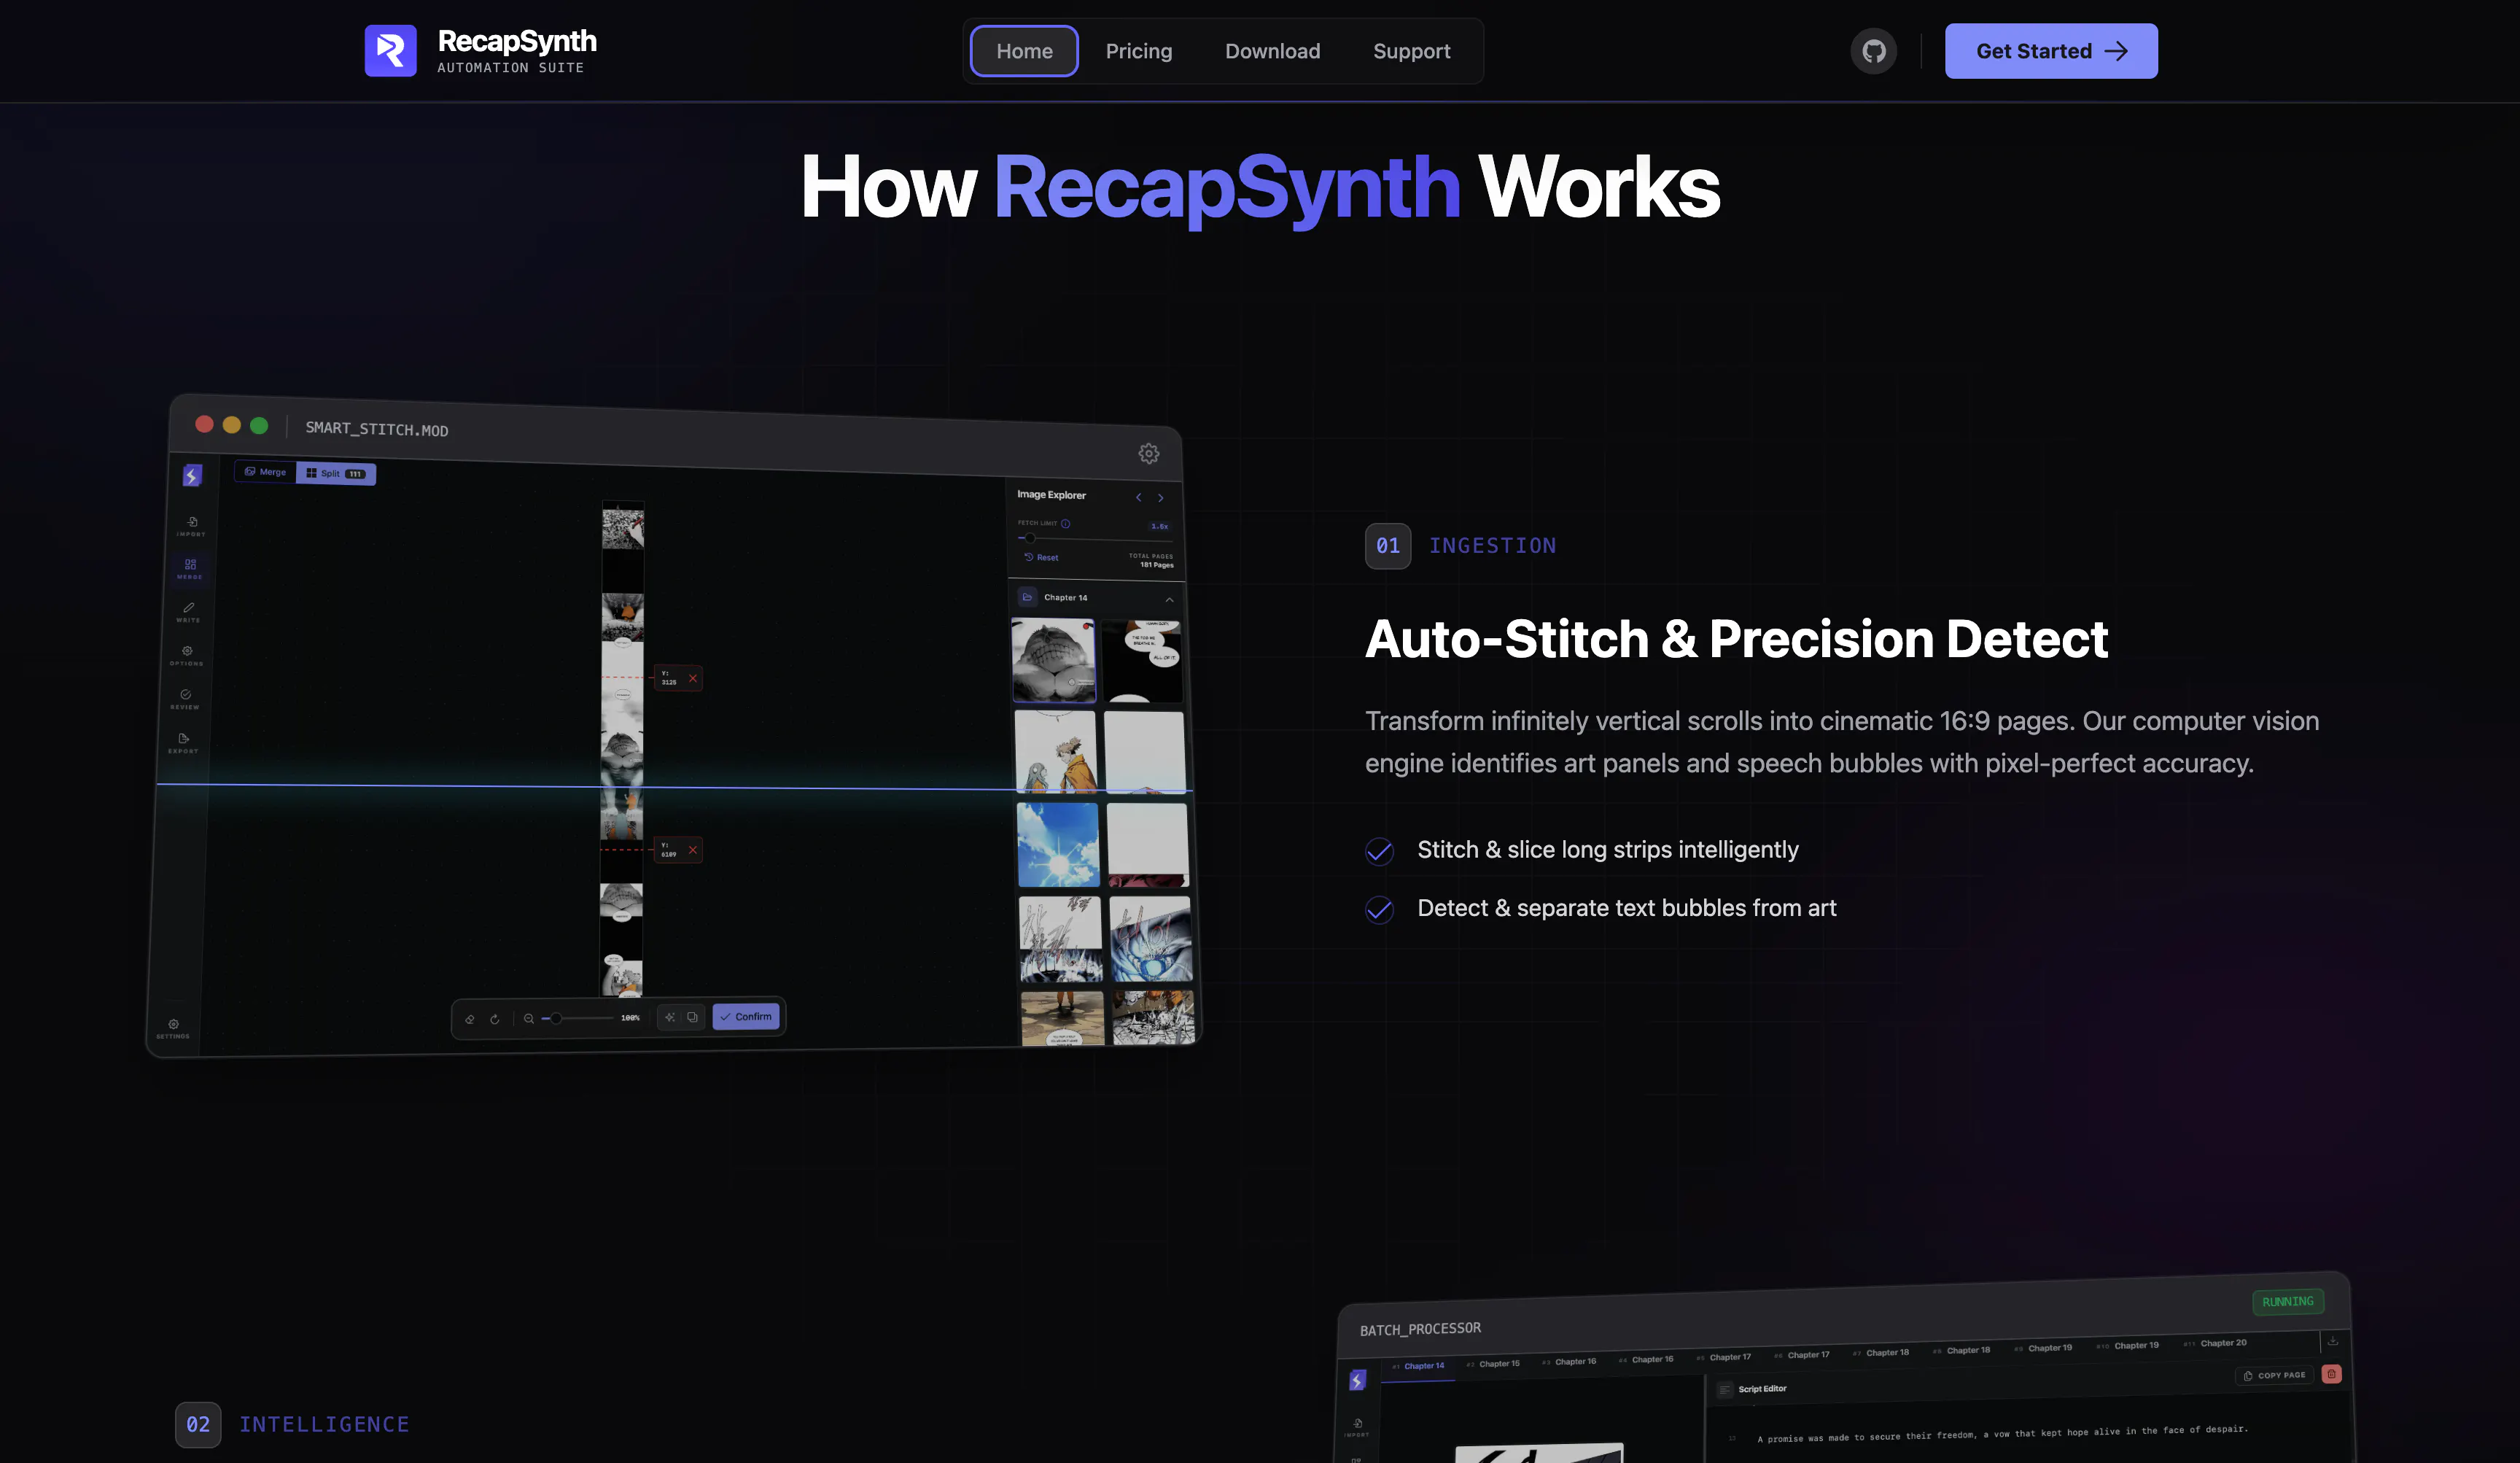Click the COPY PAGE button

coord(2275,1375)
